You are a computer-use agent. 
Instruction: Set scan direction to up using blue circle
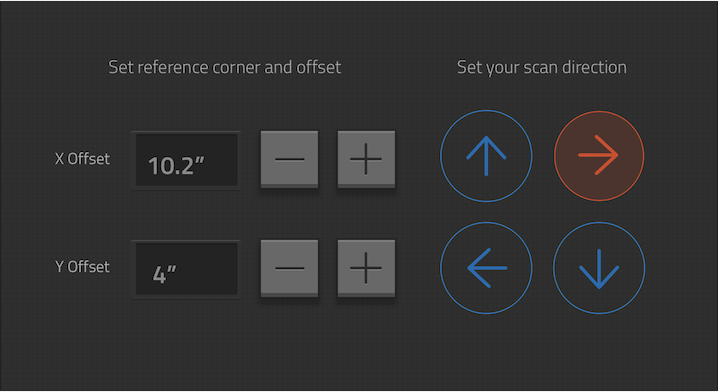click(x=486, y=156)
